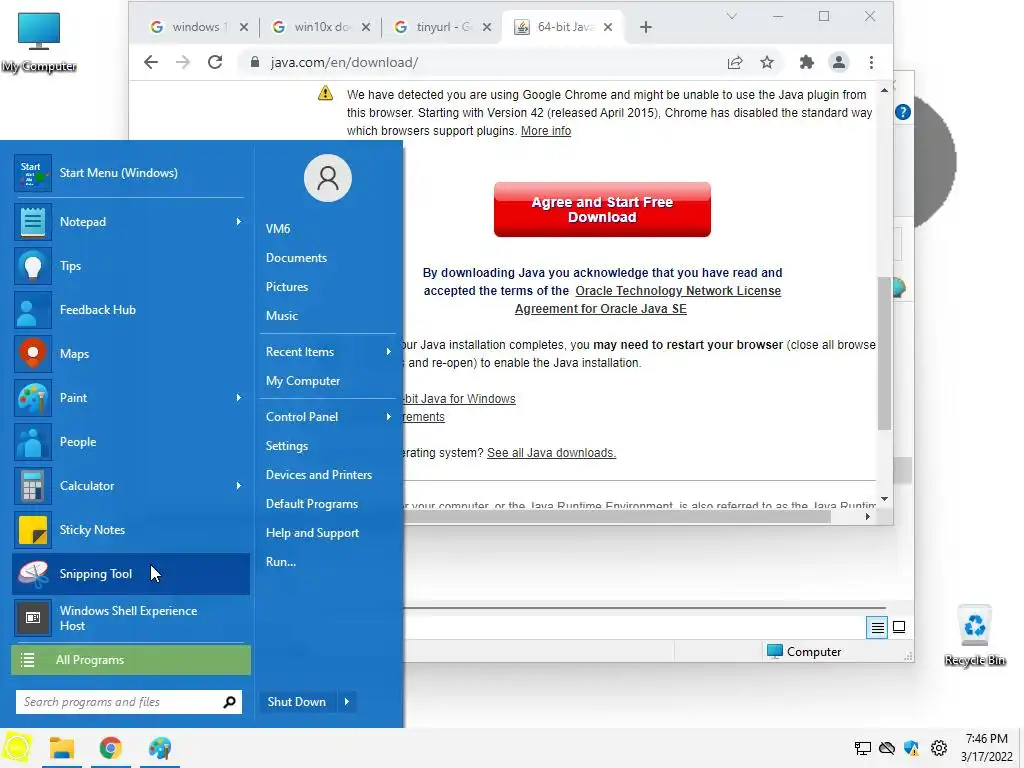Screen dimensions: 1024x768
Task: Open the network icon in system tray
Action: click(863, 748)
